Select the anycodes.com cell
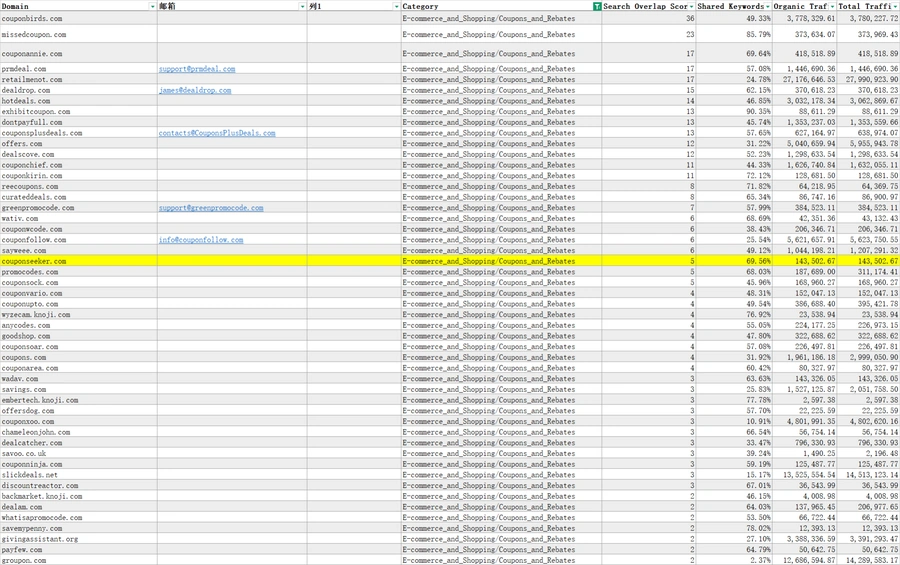900x565 pixels. 79,326
